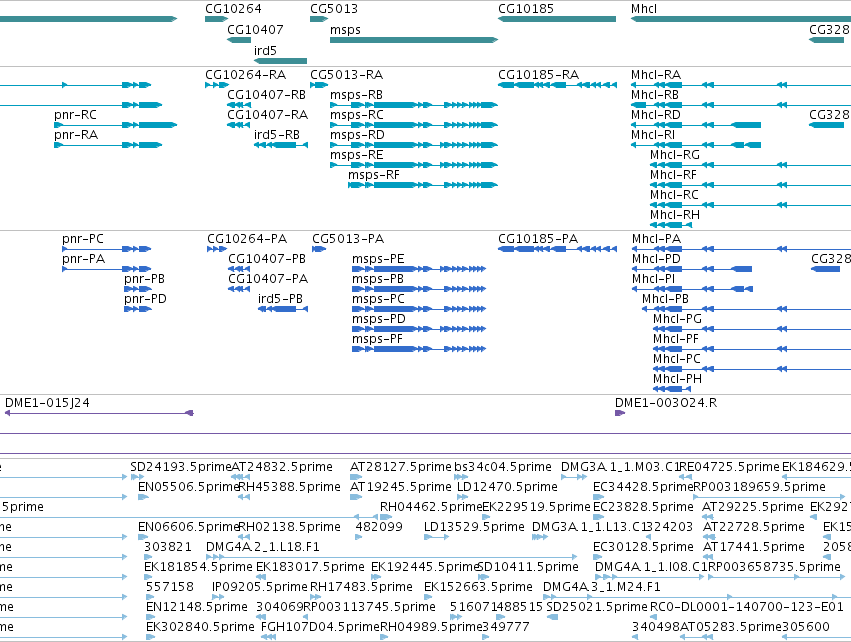
Task: Open the CG5013 gene label
Action: point(334,9)
